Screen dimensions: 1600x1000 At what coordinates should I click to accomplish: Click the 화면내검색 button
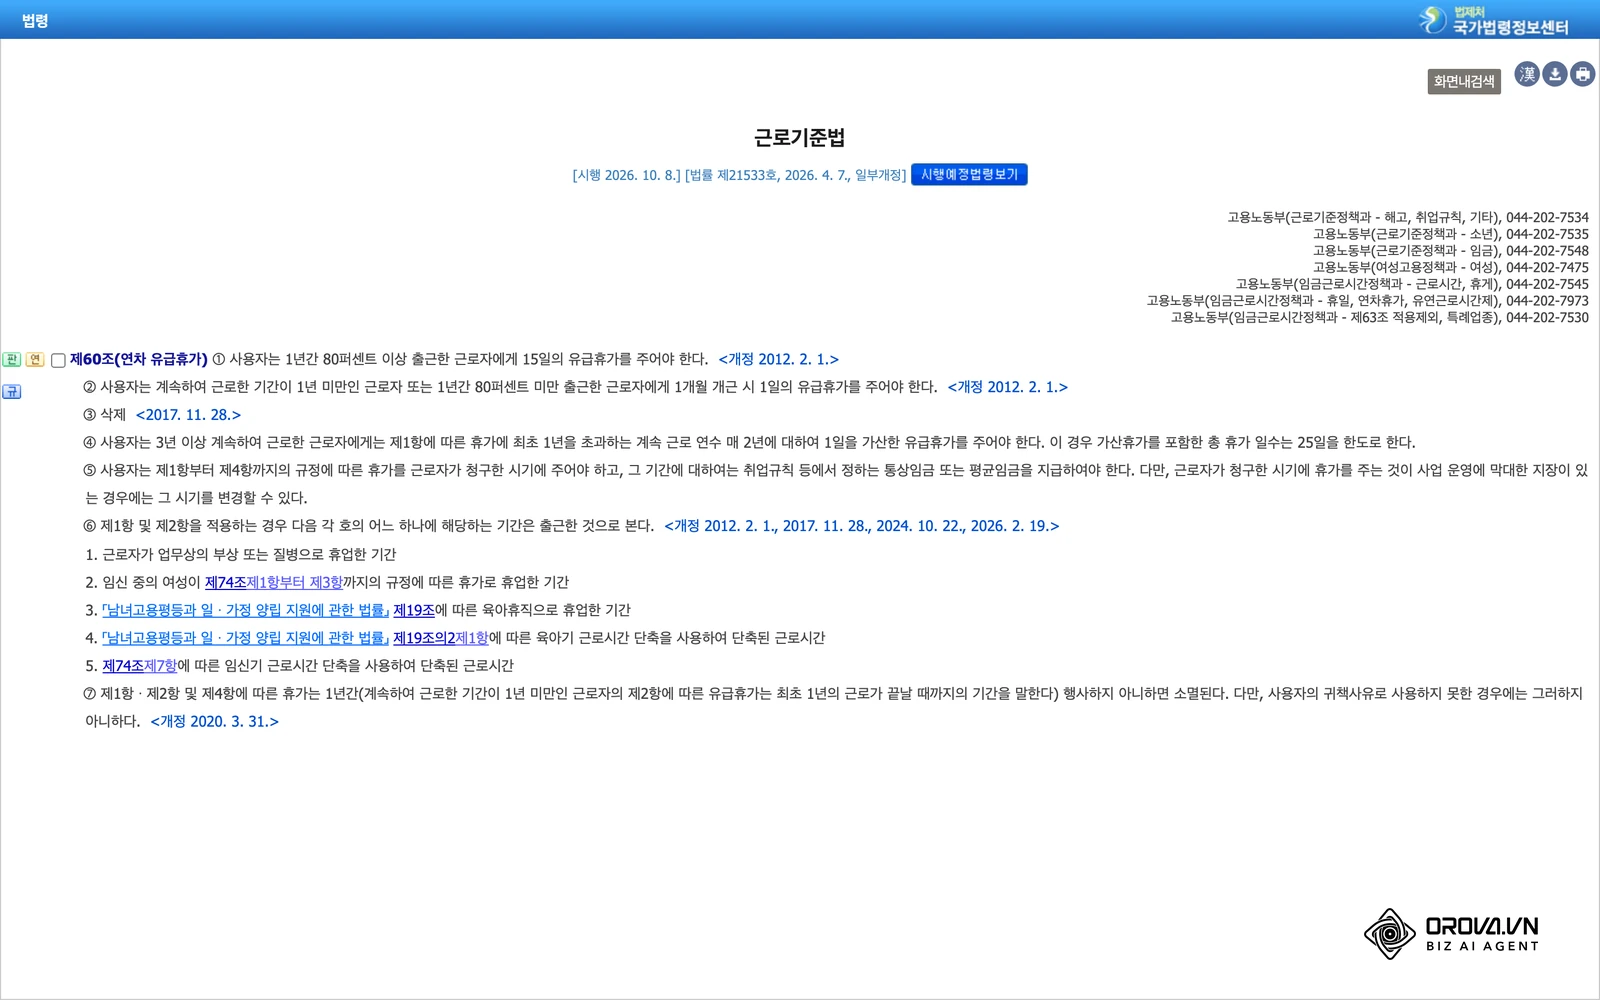(x=1464, y=81)
